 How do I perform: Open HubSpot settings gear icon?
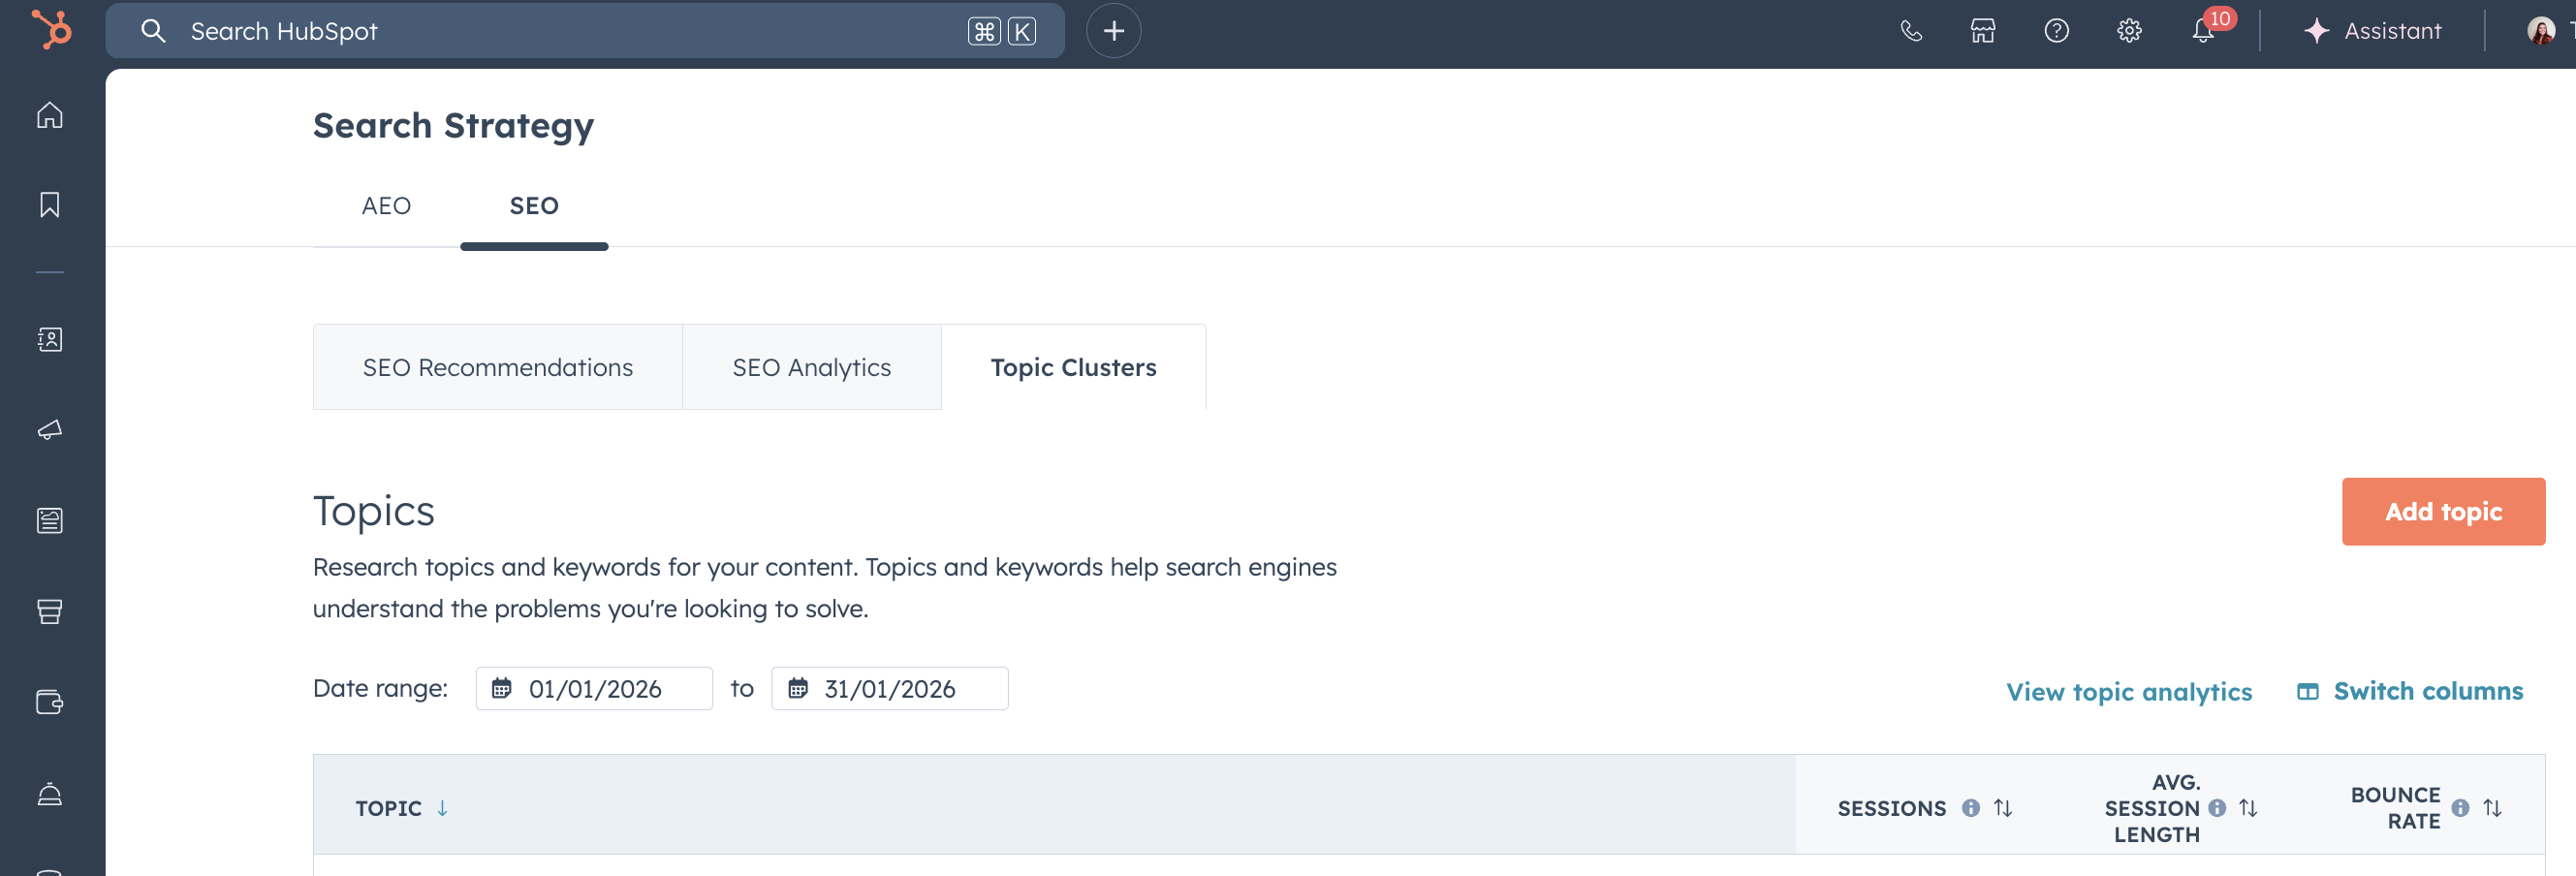[x=2129, y=30]
